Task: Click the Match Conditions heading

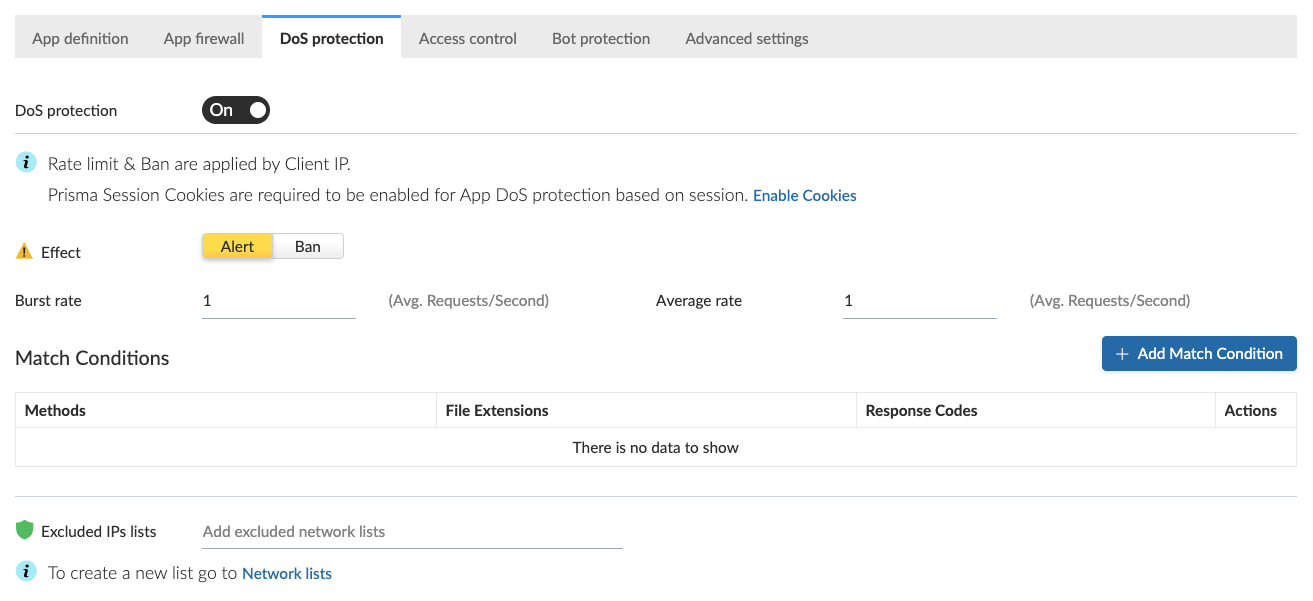Action: click(x=92, y=358)
